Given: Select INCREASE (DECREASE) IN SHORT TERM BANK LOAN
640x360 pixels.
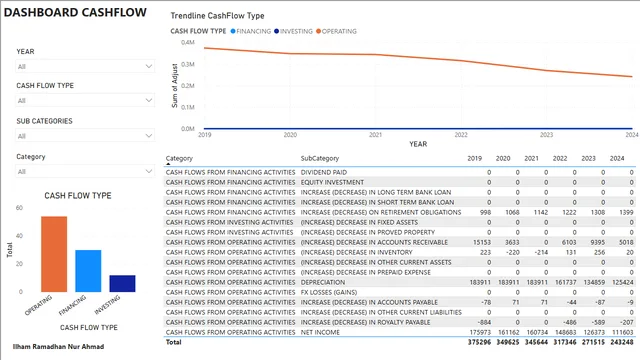Looking at the screenshot, I should pos(400,202).
